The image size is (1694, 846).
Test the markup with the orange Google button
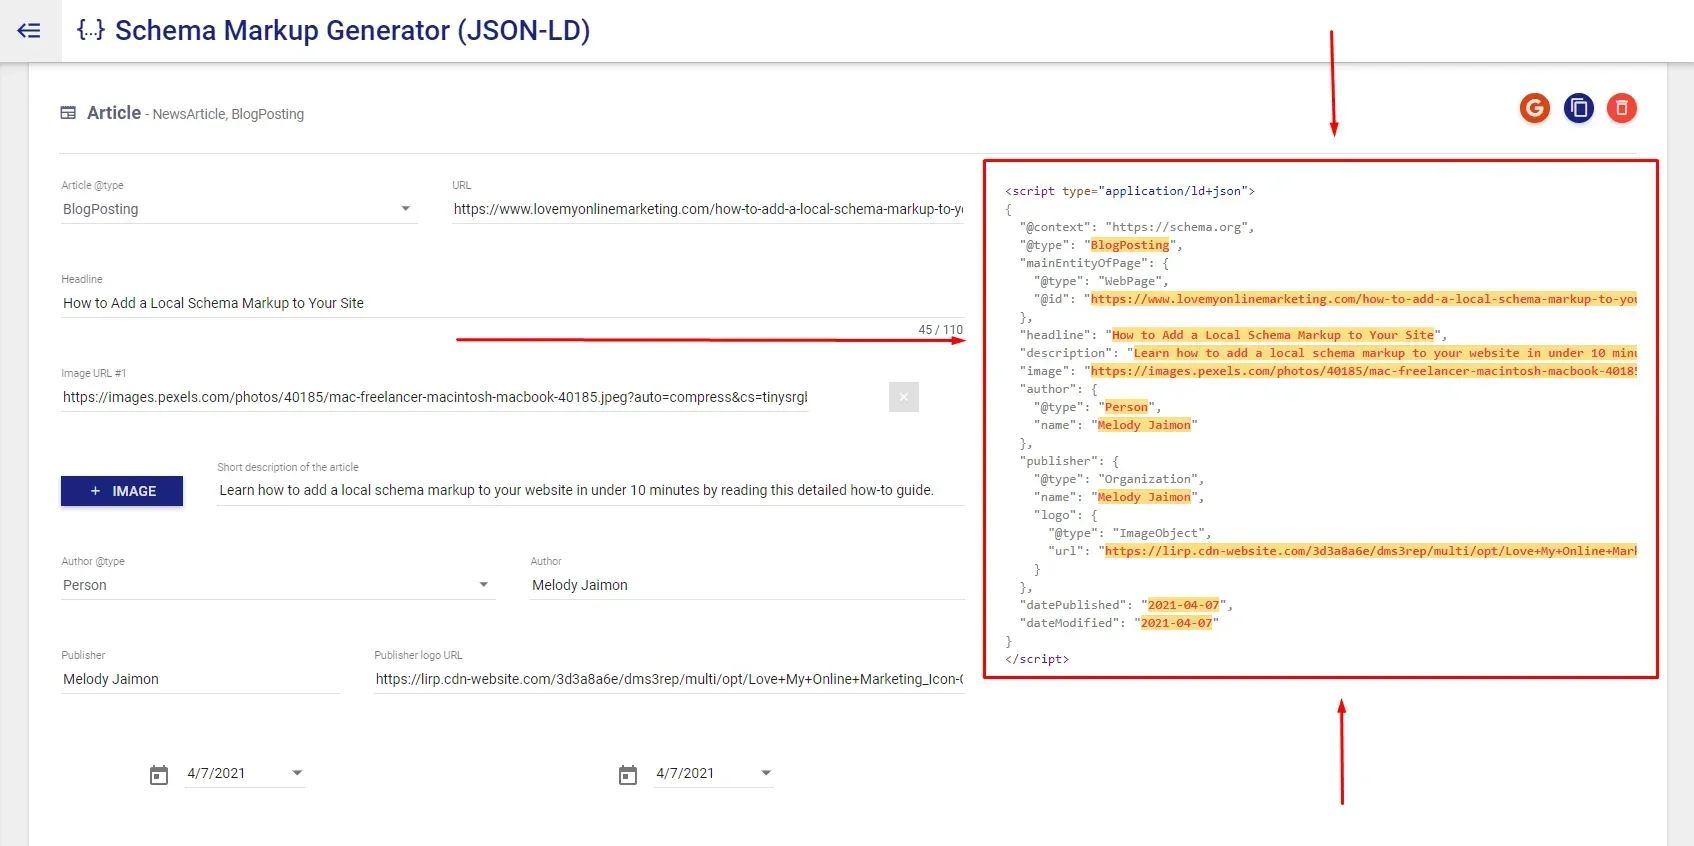pos(1534,108)
